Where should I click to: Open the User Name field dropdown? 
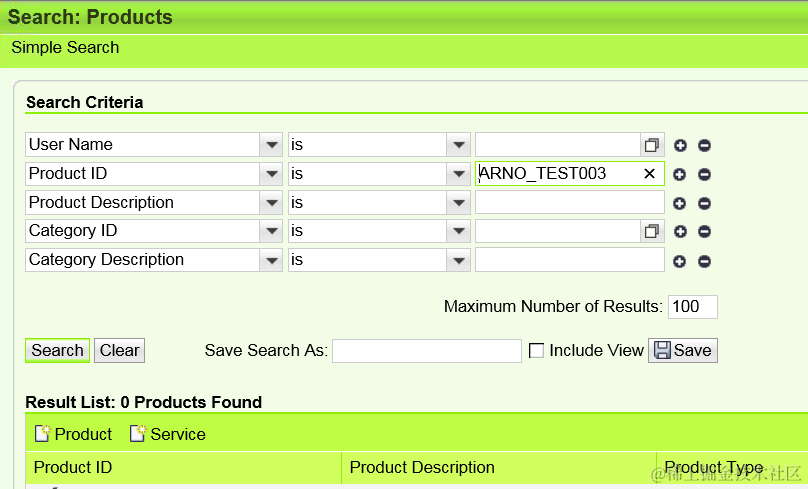tap(271, 145)
